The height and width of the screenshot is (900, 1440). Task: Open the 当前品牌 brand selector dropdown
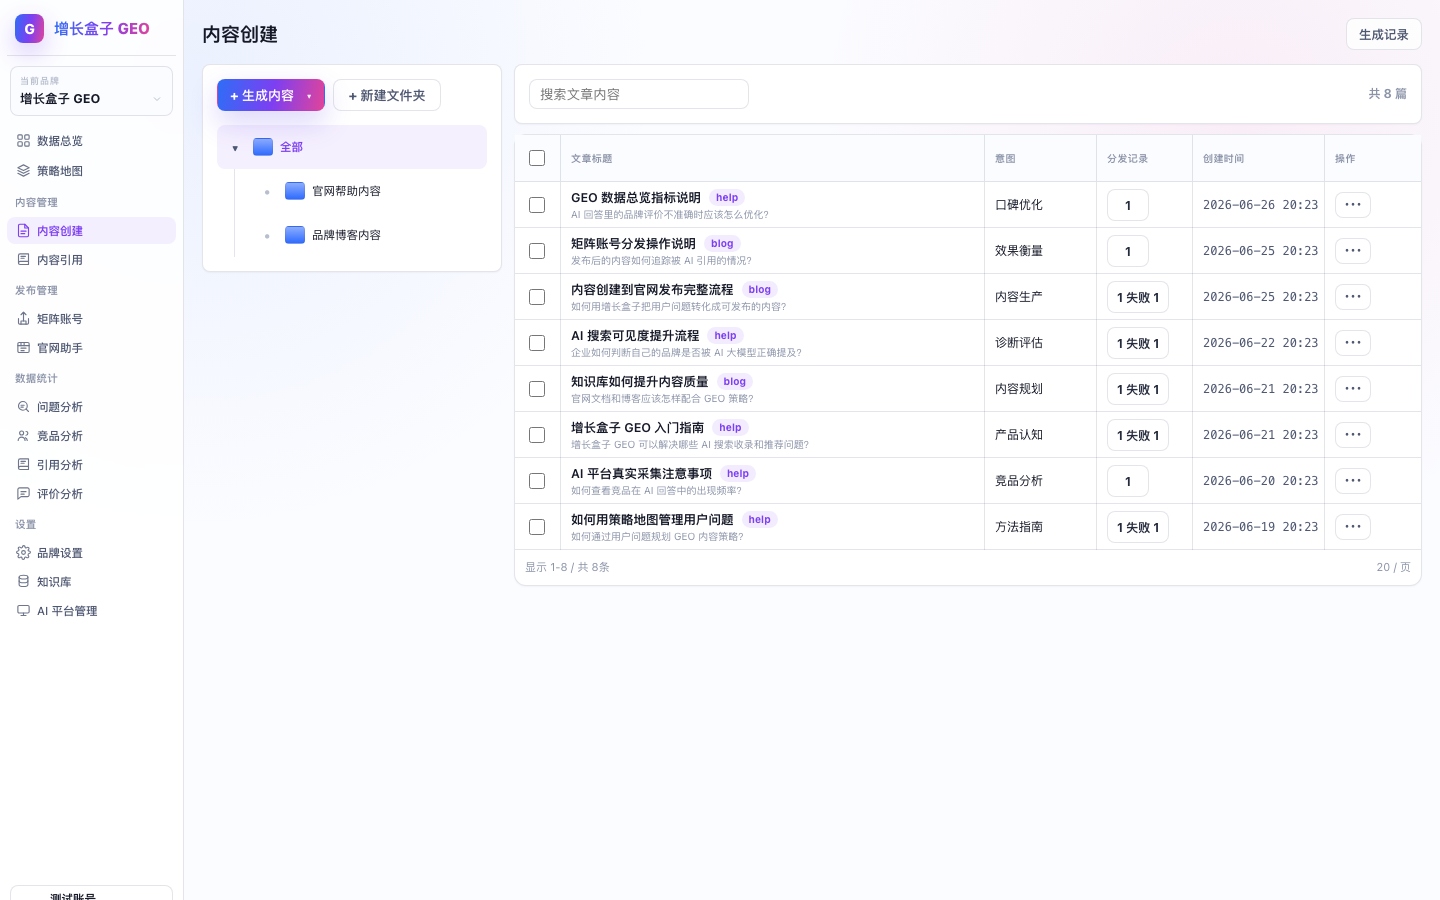point(91,91)
